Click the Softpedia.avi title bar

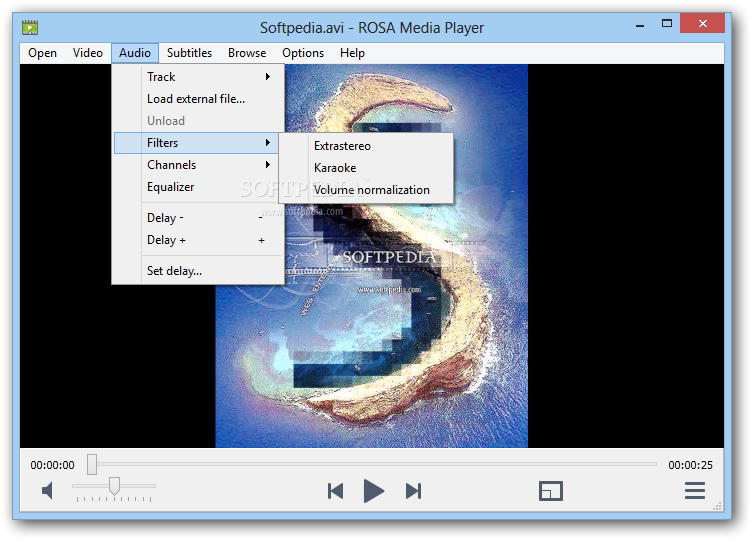click(372, 28)
